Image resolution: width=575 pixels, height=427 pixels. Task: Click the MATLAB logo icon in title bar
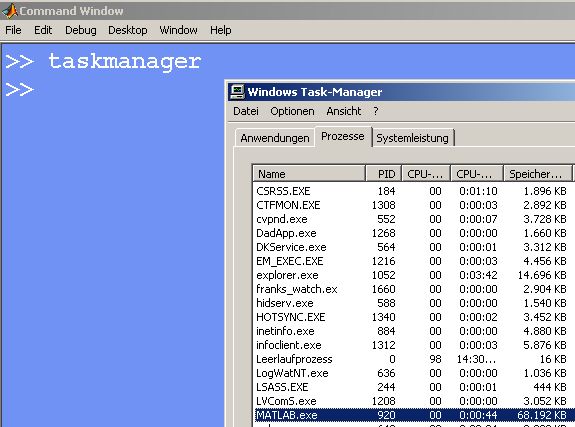[10, 11]
